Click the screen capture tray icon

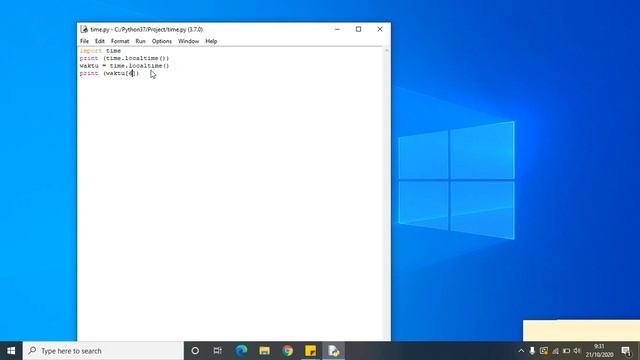click(544, 351)
